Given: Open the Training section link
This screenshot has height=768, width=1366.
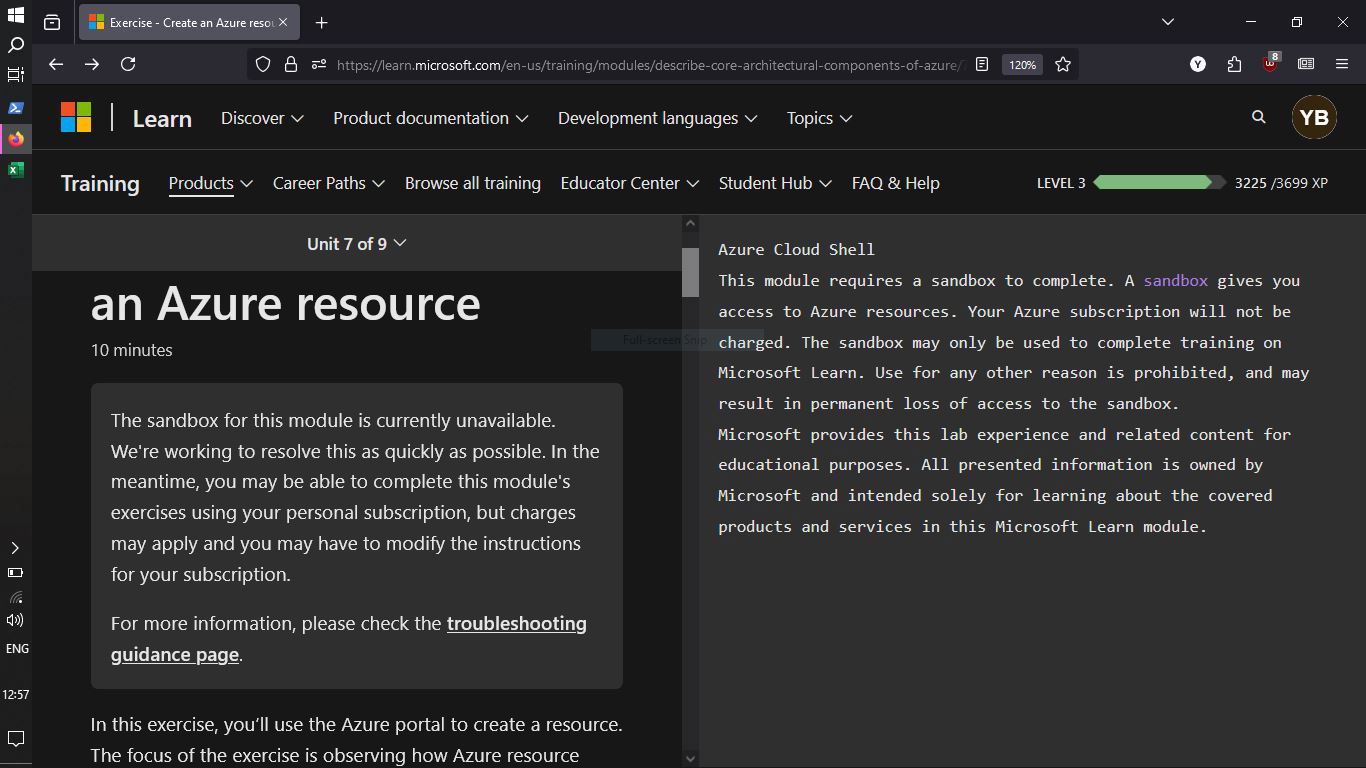Looking at the screenshot, I should tap(100, 183).
